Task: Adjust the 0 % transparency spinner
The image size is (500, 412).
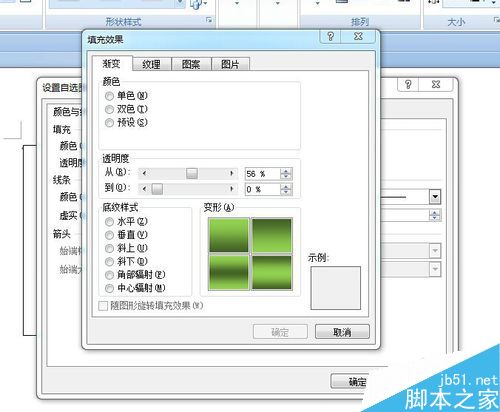Action: click(286, 189)
